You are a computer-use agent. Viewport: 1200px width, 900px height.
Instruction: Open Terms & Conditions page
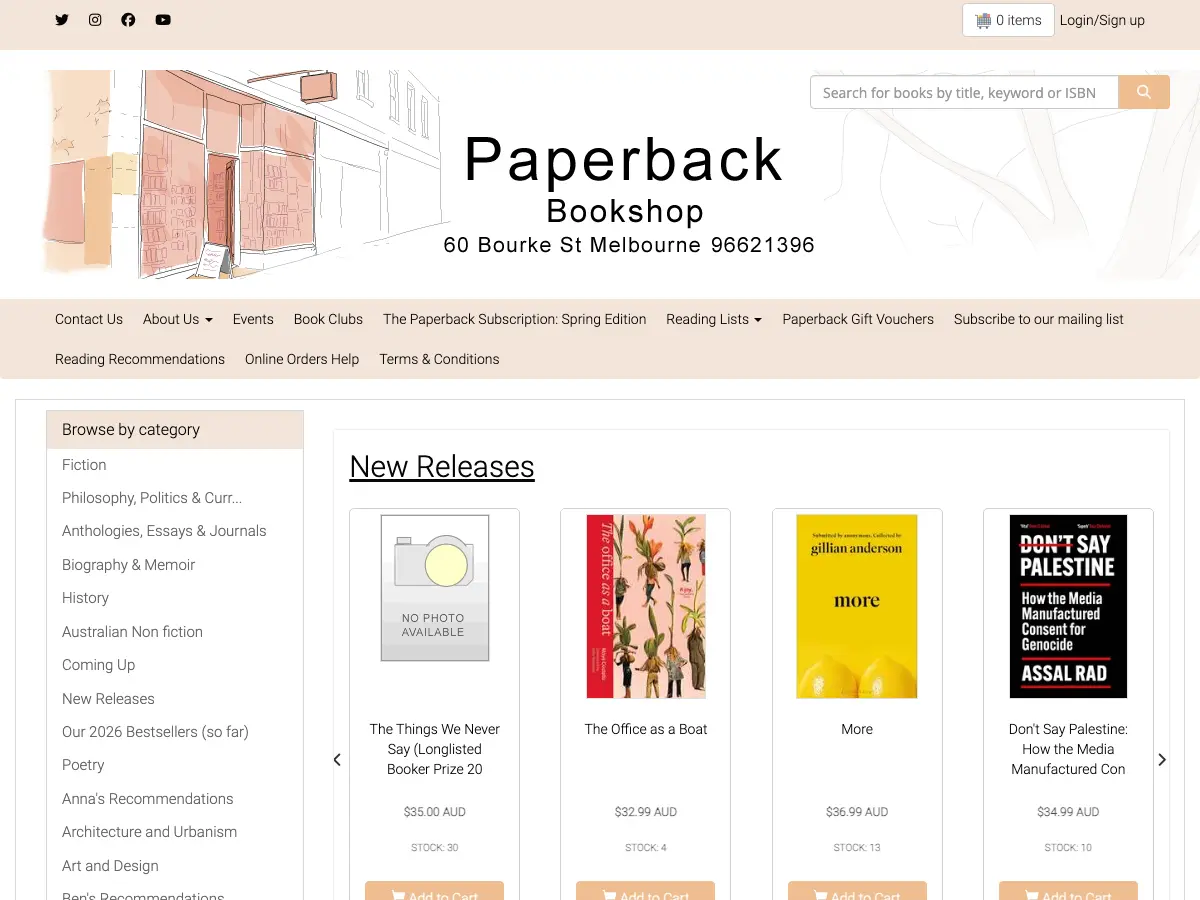(x=439, y=359)
